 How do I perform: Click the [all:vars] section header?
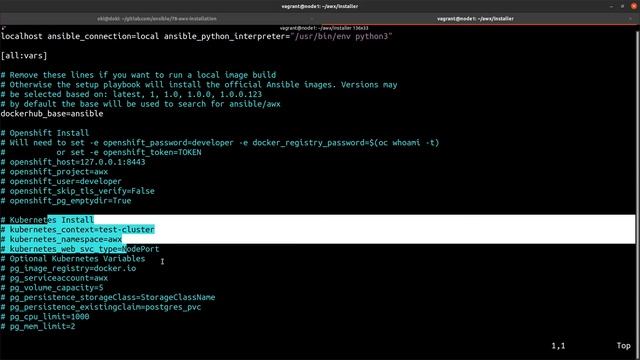(x=24, y=56)
